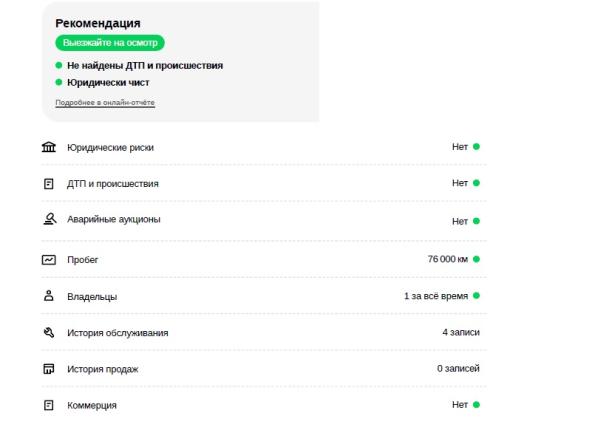Select the ДТП и происшествия row label
The width and height of the screenshot is (595, 447).
tap(113, 184)
